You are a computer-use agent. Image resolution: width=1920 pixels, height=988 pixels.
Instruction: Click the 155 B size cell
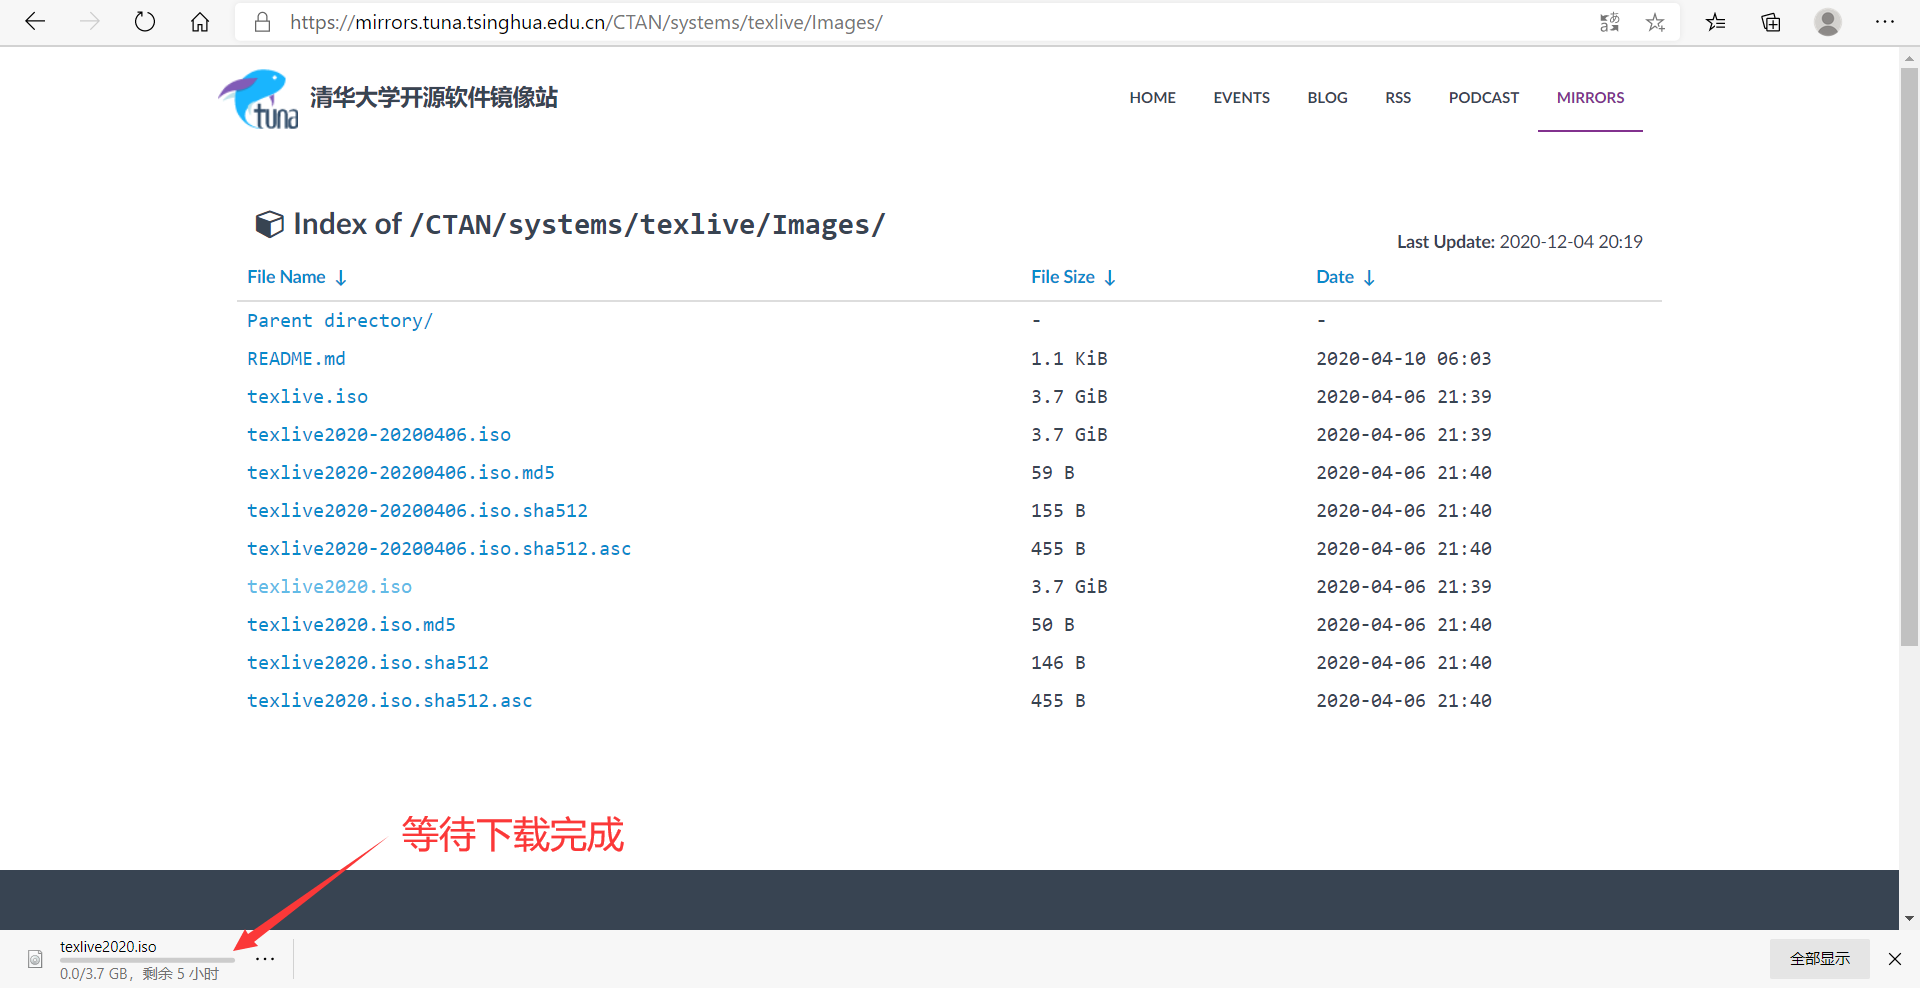[x=1058, y=511]
